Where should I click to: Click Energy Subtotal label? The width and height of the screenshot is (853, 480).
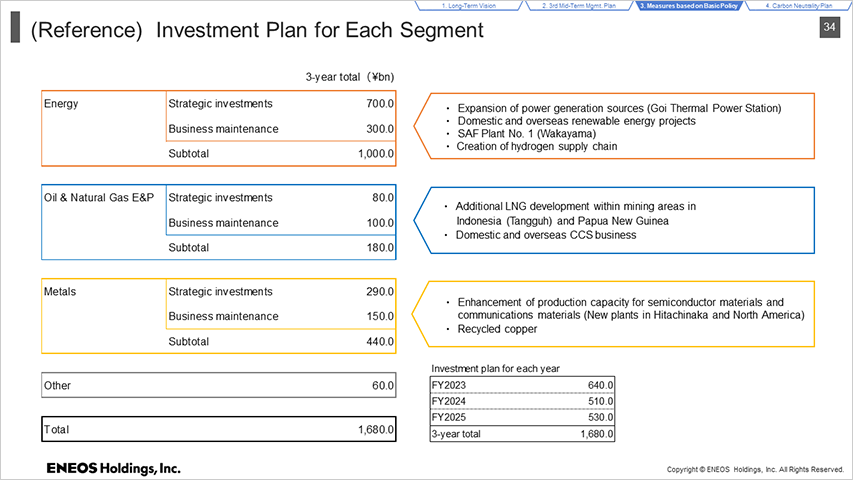tap(188, 153)
